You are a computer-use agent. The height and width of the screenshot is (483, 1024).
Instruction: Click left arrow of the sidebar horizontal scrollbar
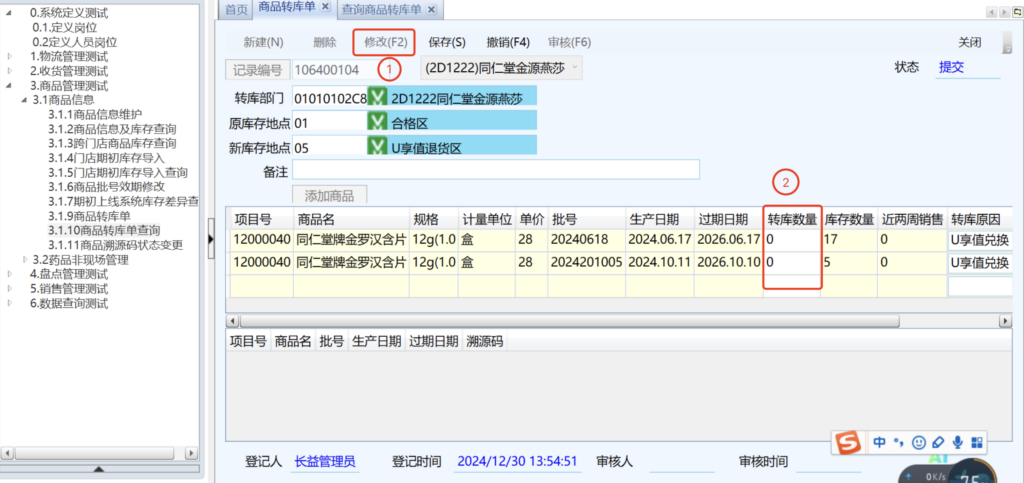8,452
